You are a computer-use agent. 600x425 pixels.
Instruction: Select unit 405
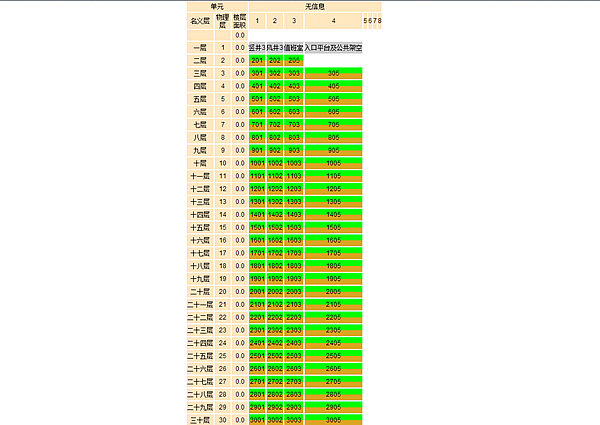333,86
